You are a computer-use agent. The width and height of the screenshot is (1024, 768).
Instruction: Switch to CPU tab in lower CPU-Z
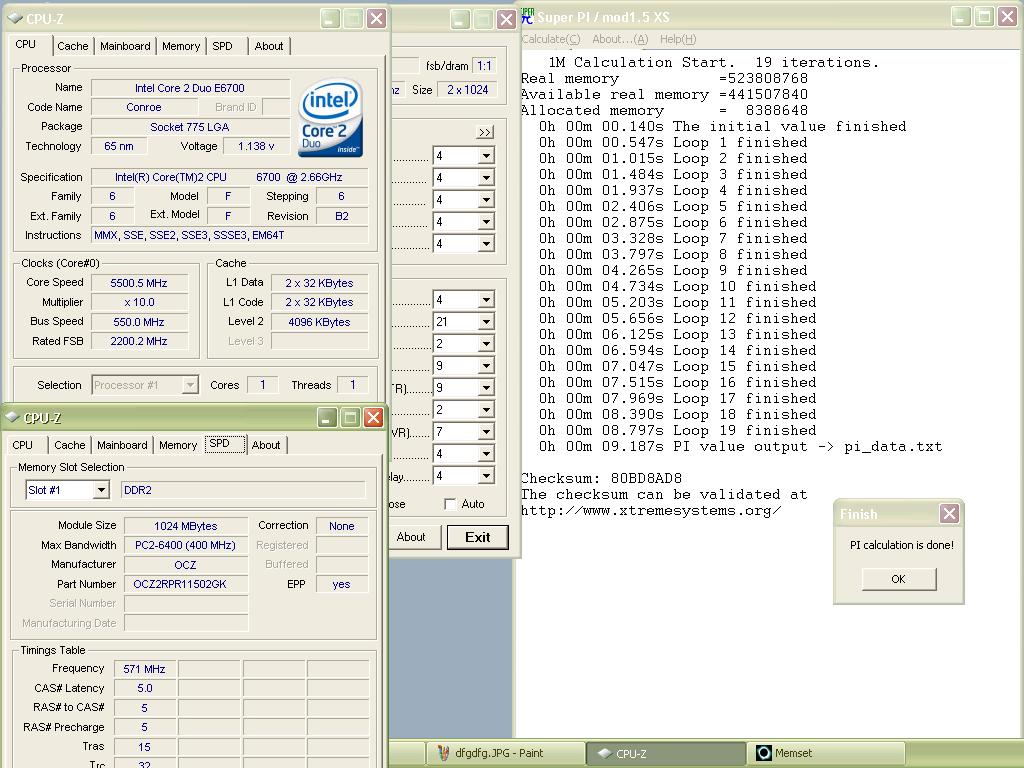[x=22, y=445]
